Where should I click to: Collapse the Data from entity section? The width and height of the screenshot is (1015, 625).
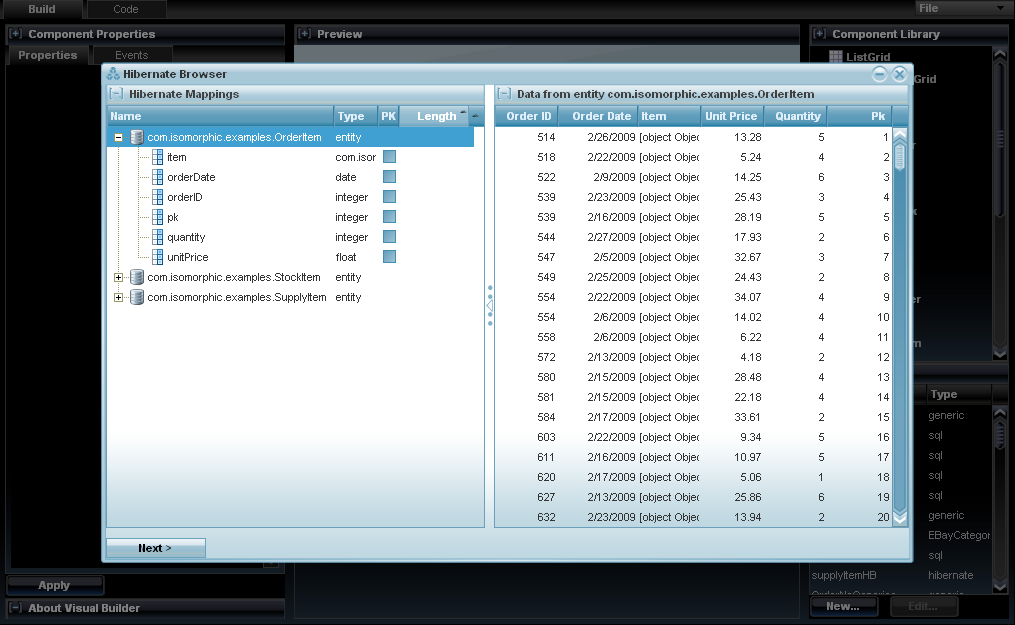[x=504, y=94]
